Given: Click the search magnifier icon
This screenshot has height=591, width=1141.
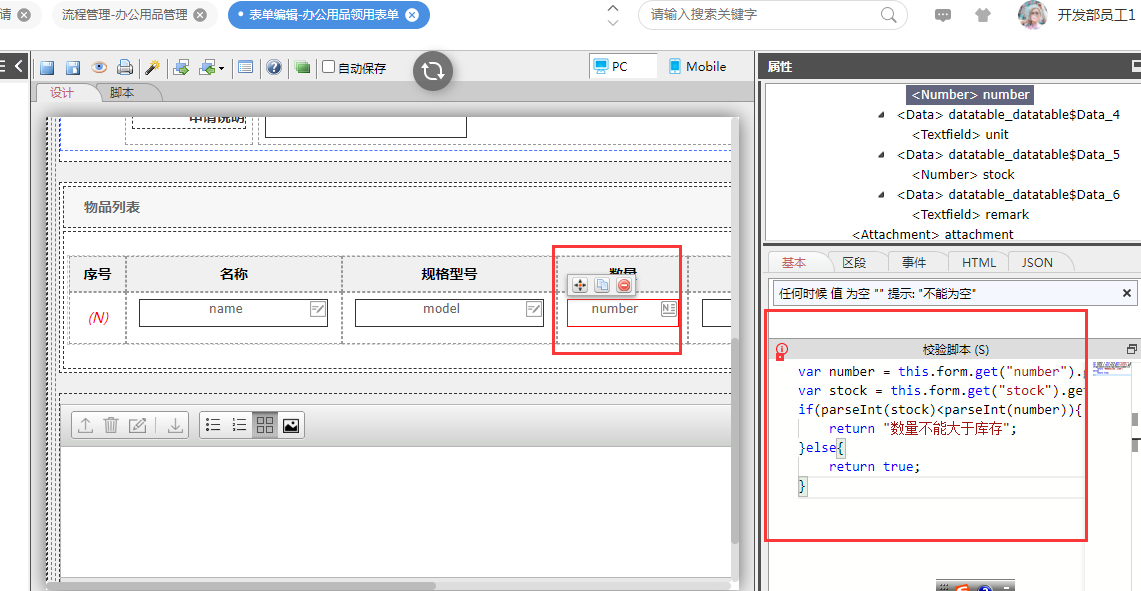Looking at the screenshot, I should [888, 15].
